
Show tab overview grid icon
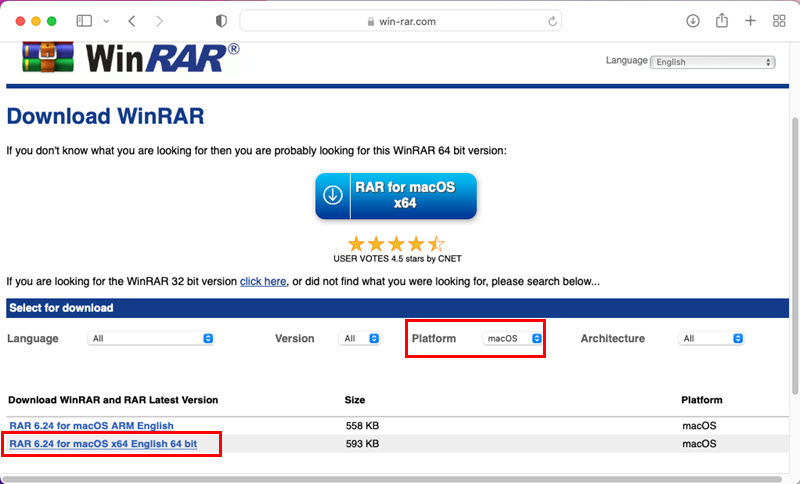coord(779,21)
